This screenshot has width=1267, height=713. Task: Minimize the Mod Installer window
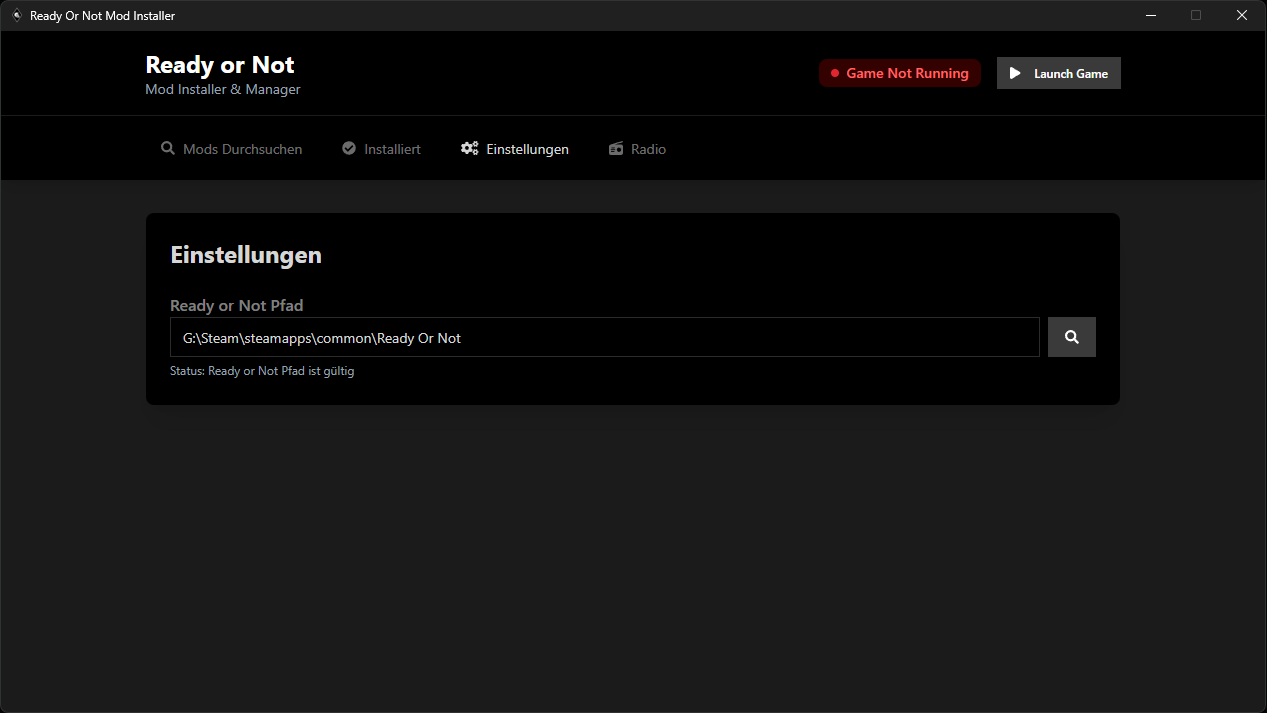click(1151, 15)
